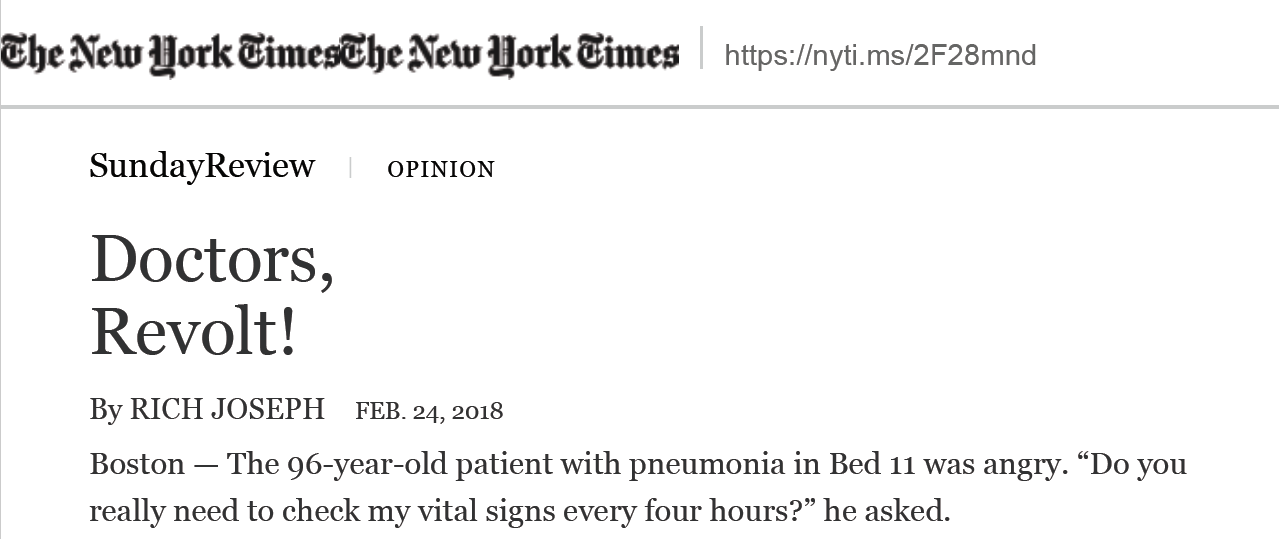Click the "Boston" dateline word
This screenshot has height=539, width=1279.
click(x=137, y=465)
